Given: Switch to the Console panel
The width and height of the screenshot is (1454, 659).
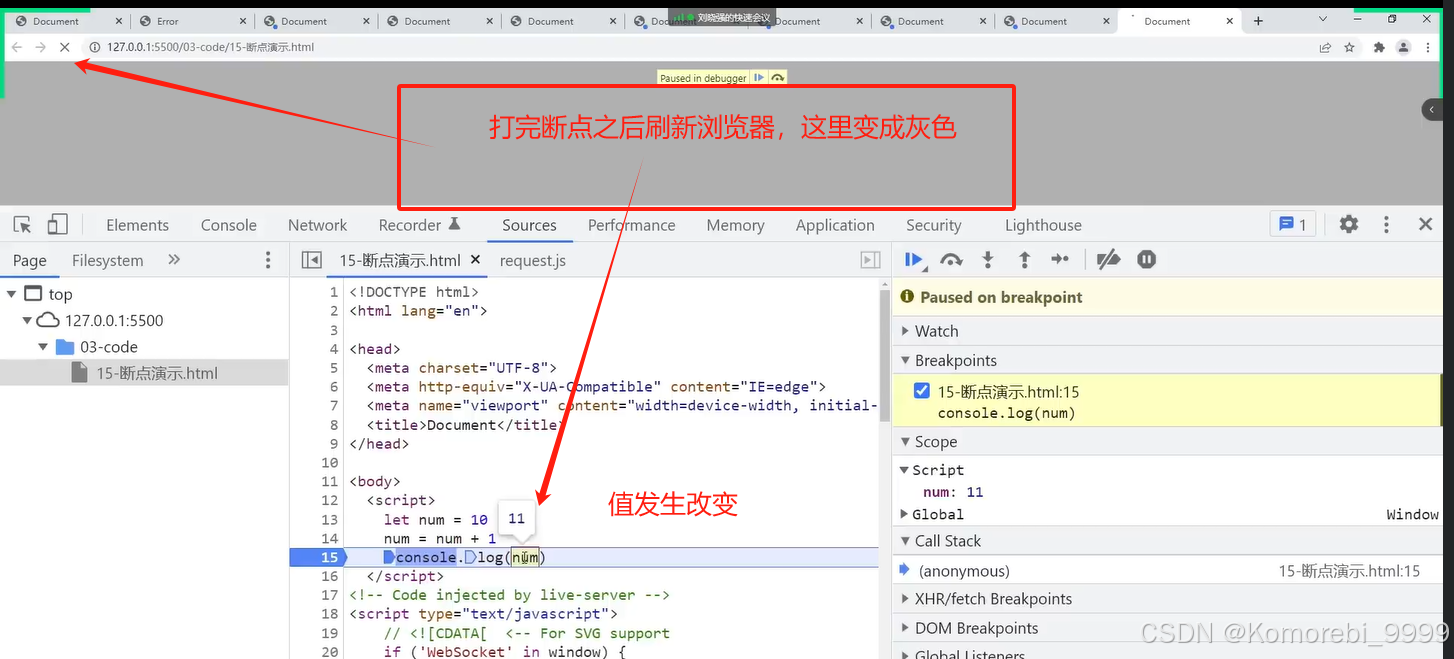Looking at the screenshot, I should [228, 224].
